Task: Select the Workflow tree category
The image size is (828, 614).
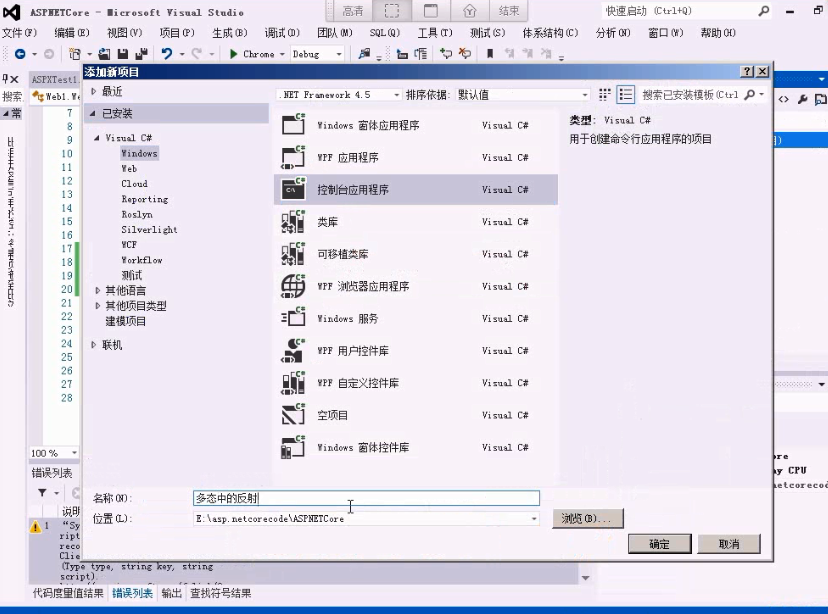Action: [142, 260]
